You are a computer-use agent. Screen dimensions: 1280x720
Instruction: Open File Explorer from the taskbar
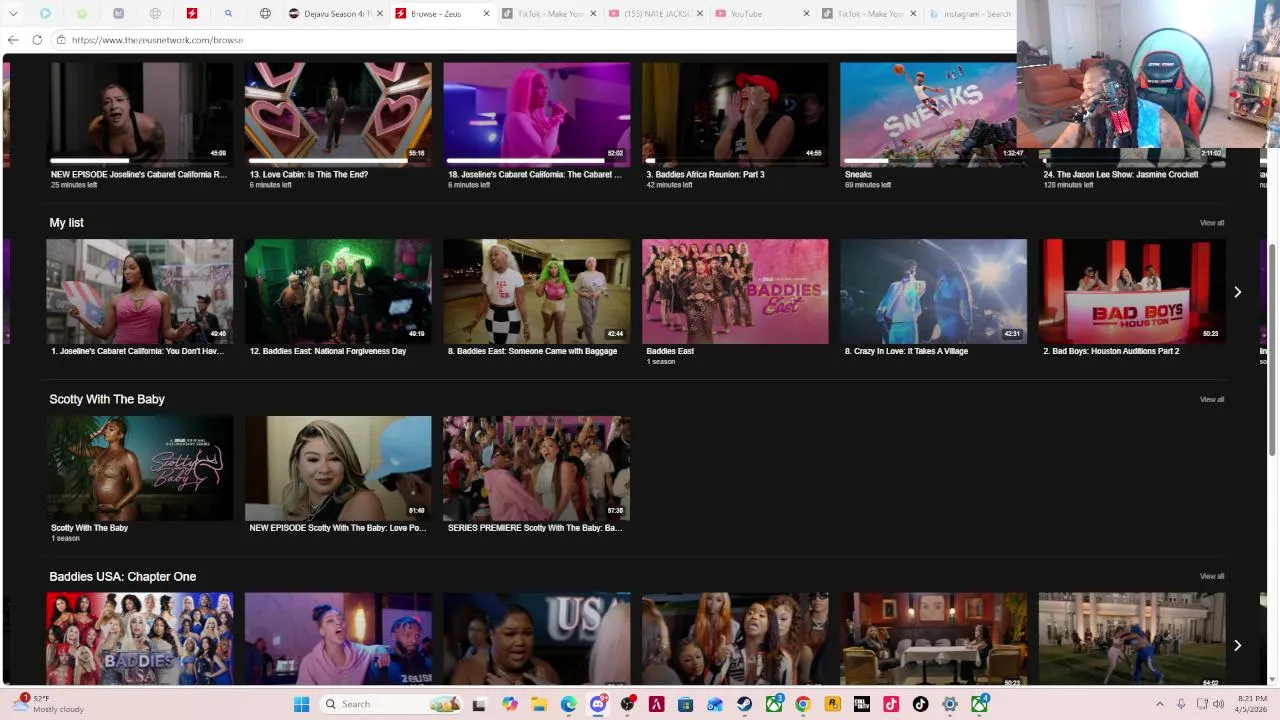[x=539, y=704]
